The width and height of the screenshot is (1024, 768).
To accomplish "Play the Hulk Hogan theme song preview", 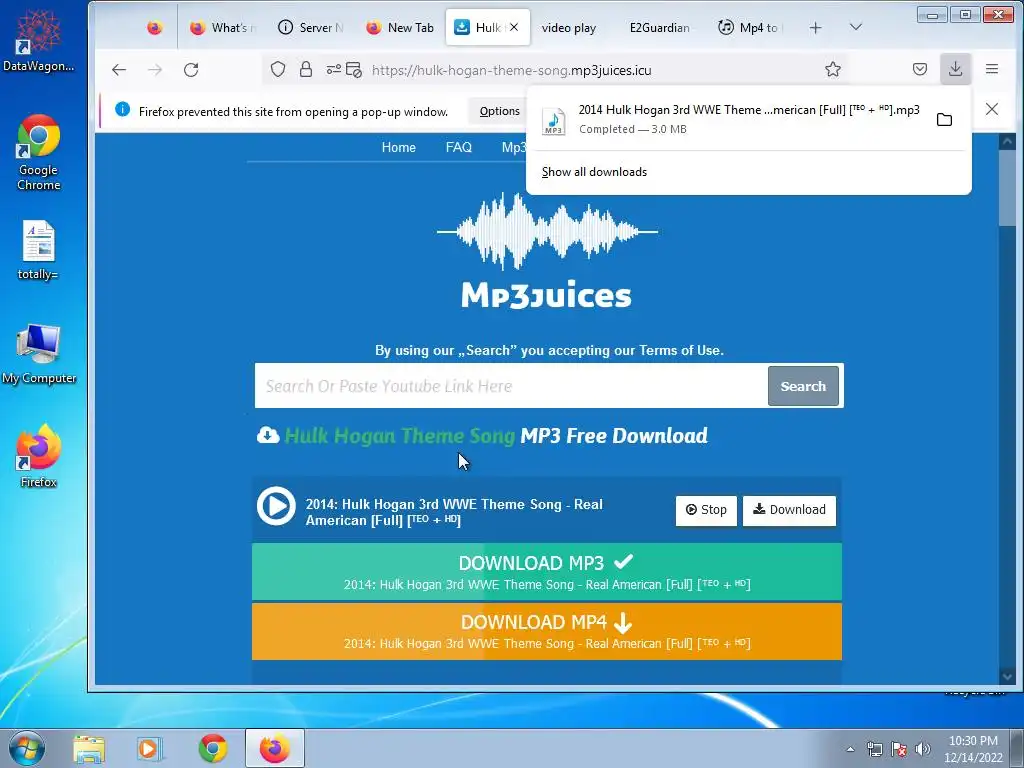I will (x=276, y=506).
